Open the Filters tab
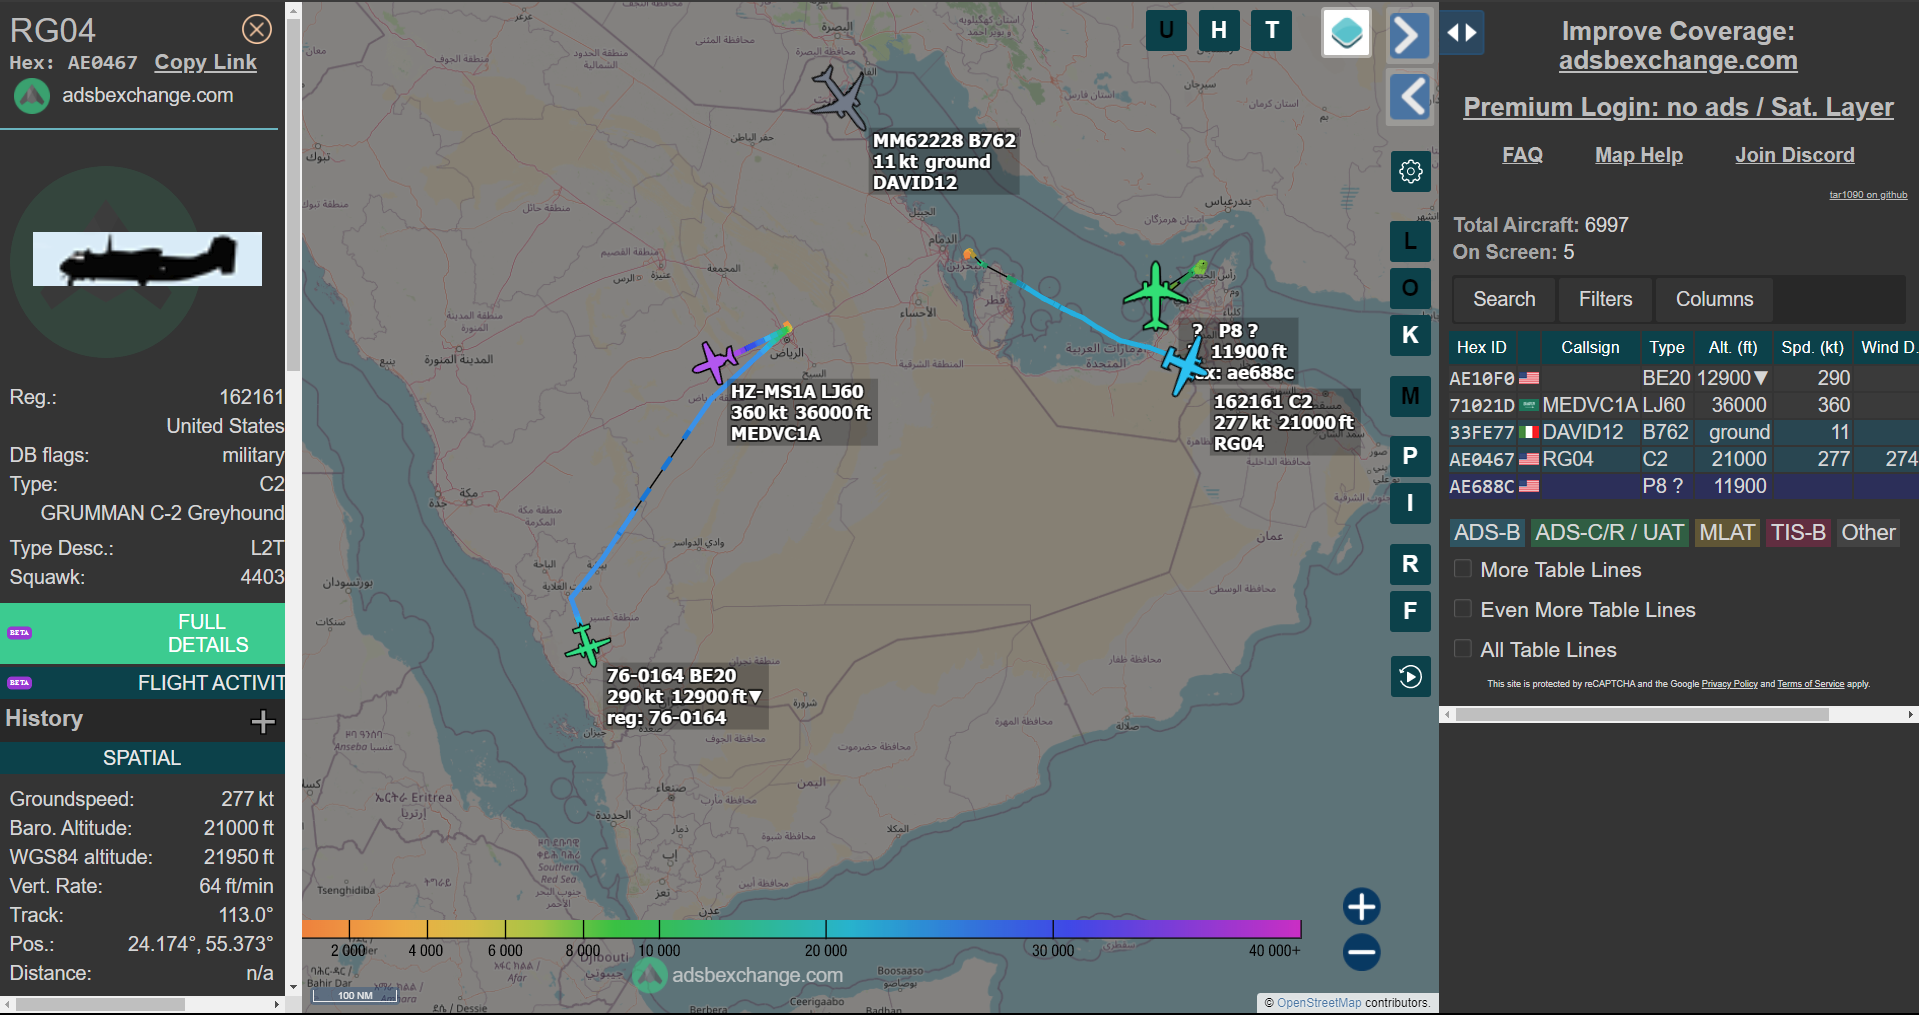 coord(1605,299)
